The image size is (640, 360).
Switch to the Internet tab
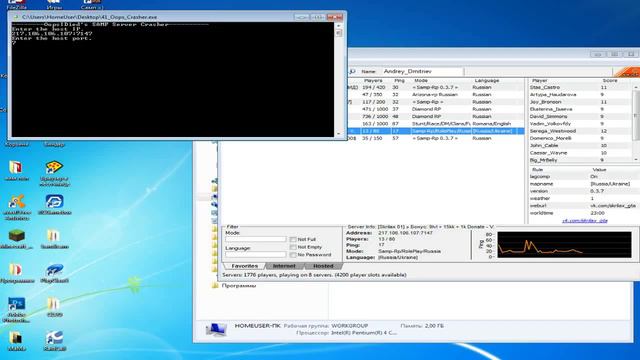284,266
